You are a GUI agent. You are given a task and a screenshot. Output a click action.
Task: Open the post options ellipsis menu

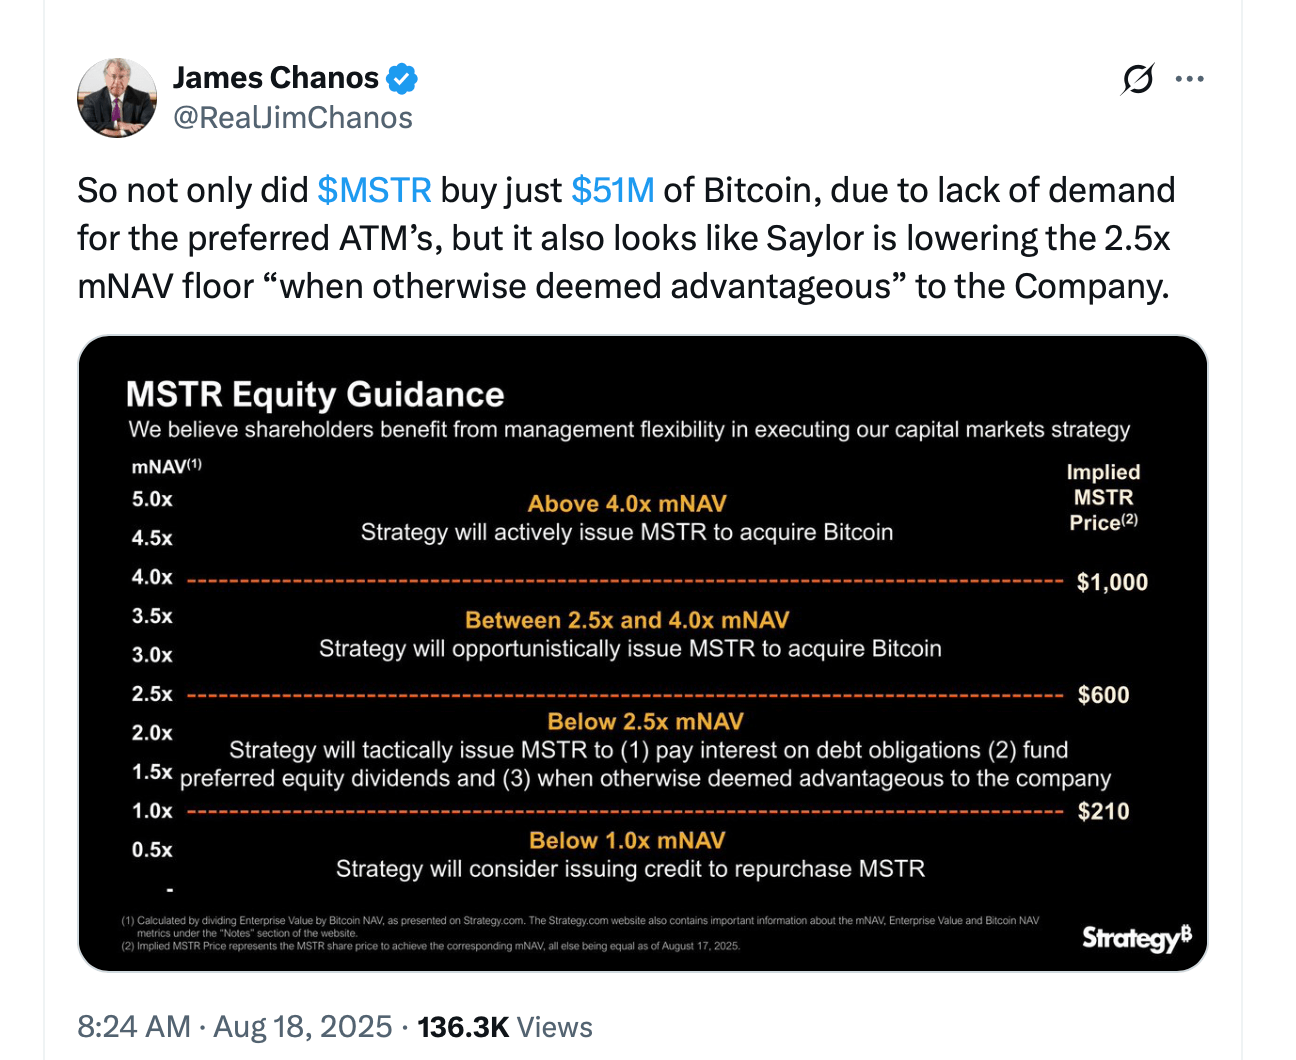[x=1190, y=78]
